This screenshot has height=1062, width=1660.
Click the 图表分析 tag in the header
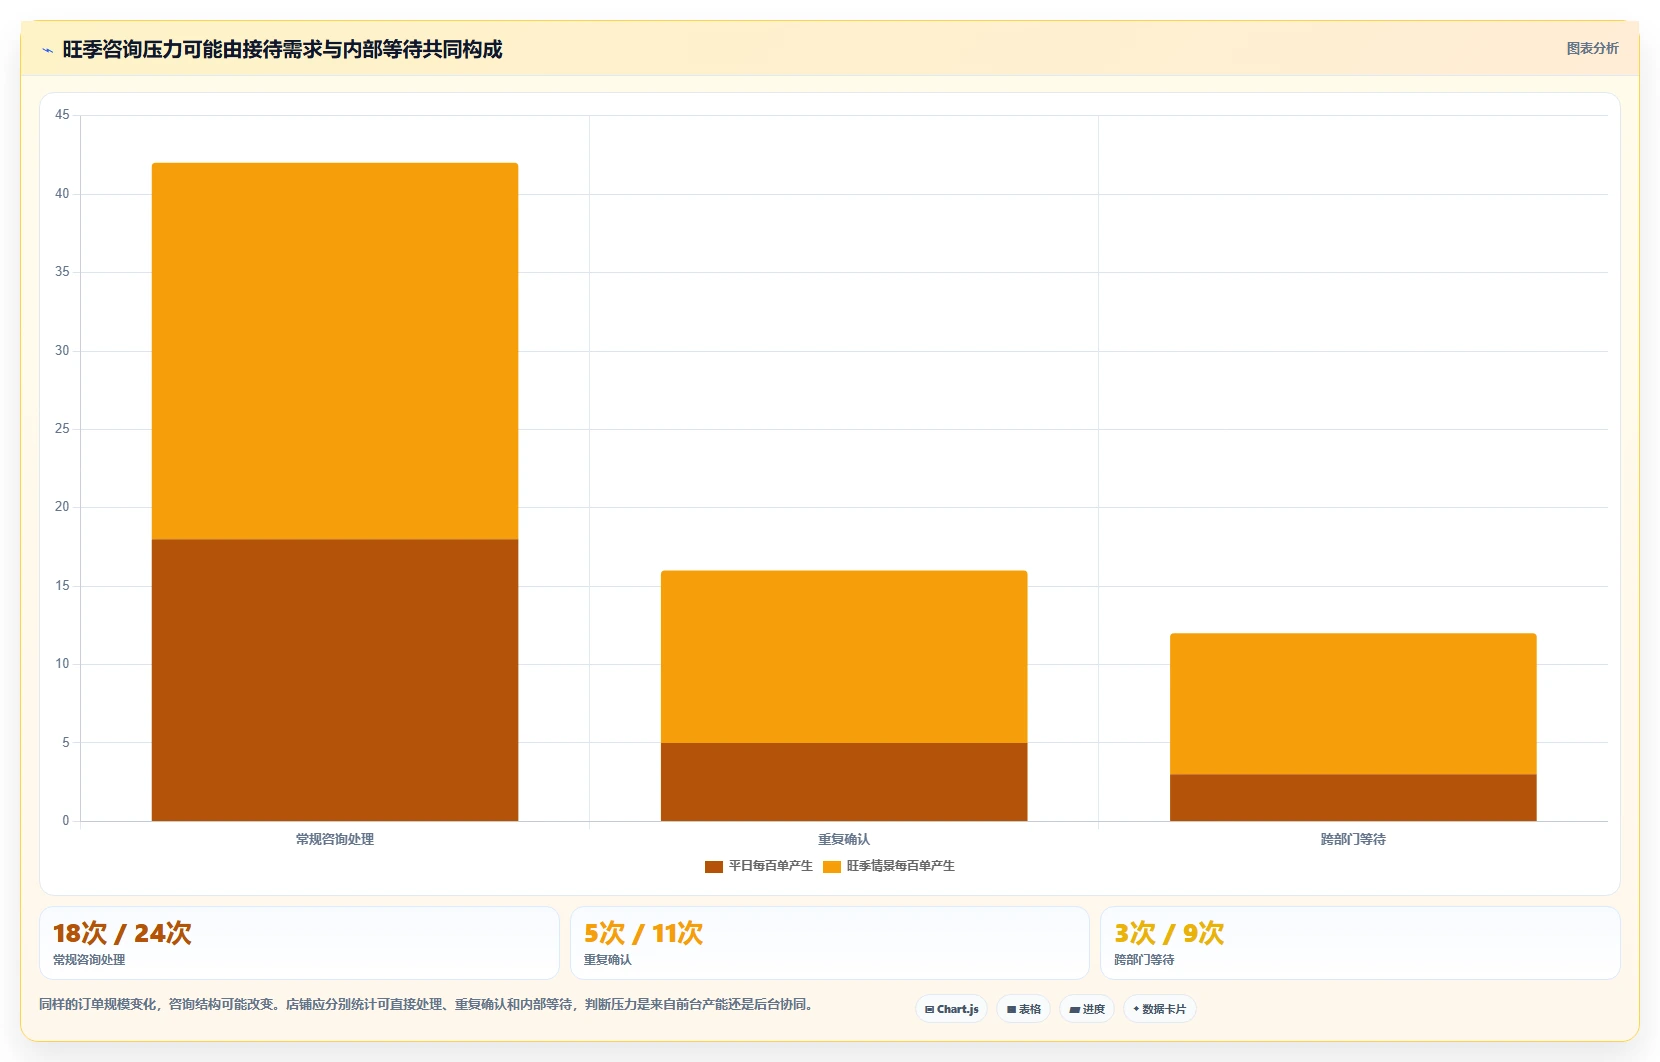click(x=1592, y=48)
